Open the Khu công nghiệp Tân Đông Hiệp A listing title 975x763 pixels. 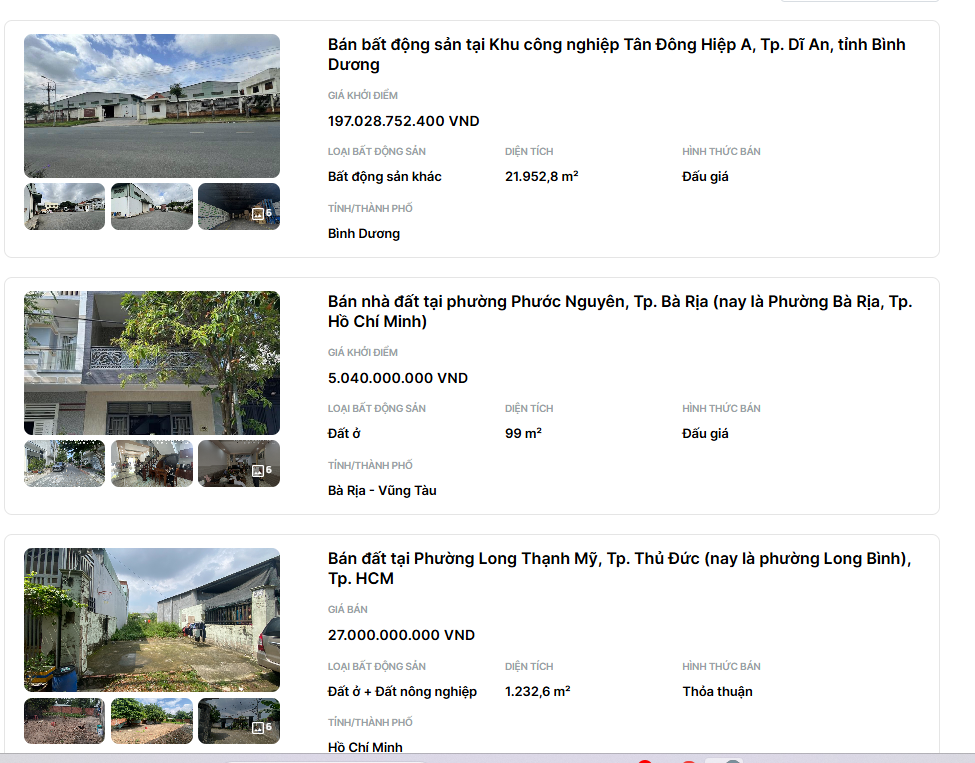click(616, 55)
